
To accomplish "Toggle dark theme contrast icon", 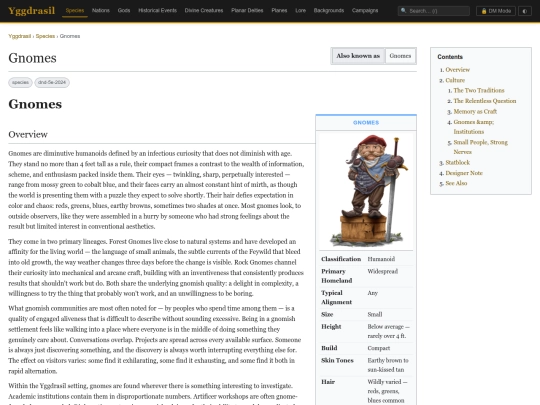I will click(525, 11).
